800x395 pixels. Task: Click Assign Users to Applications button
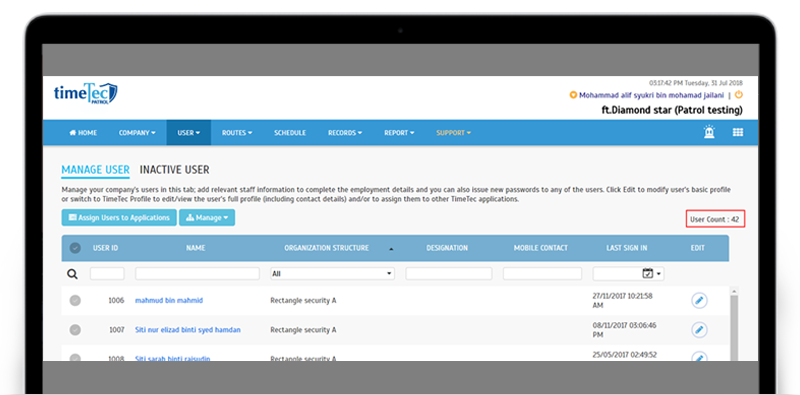click(x=119, y=217)
